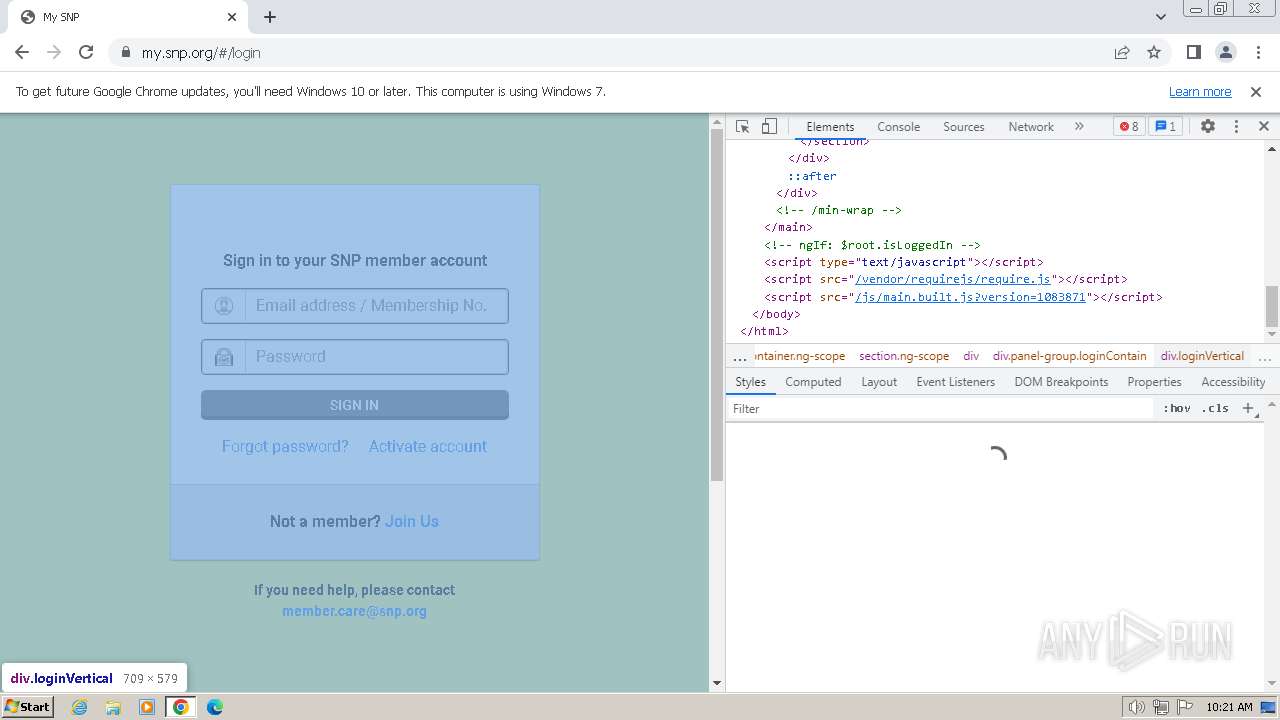This screenshot has height=720, width=1280.
Task: Switch to the Network tab
Action: coord(1031,127)
